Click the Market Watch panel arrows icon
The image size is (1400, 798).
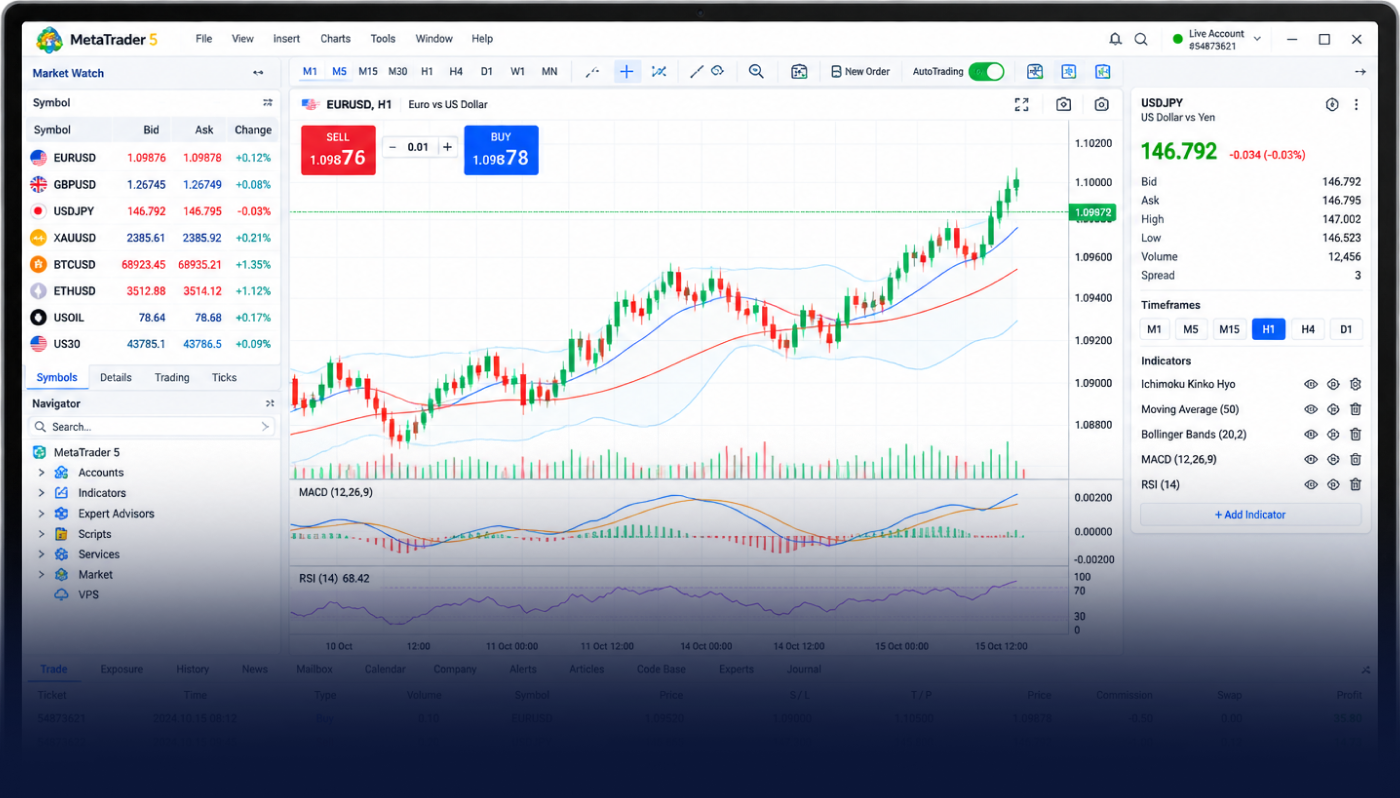click(x=258, y=73)
